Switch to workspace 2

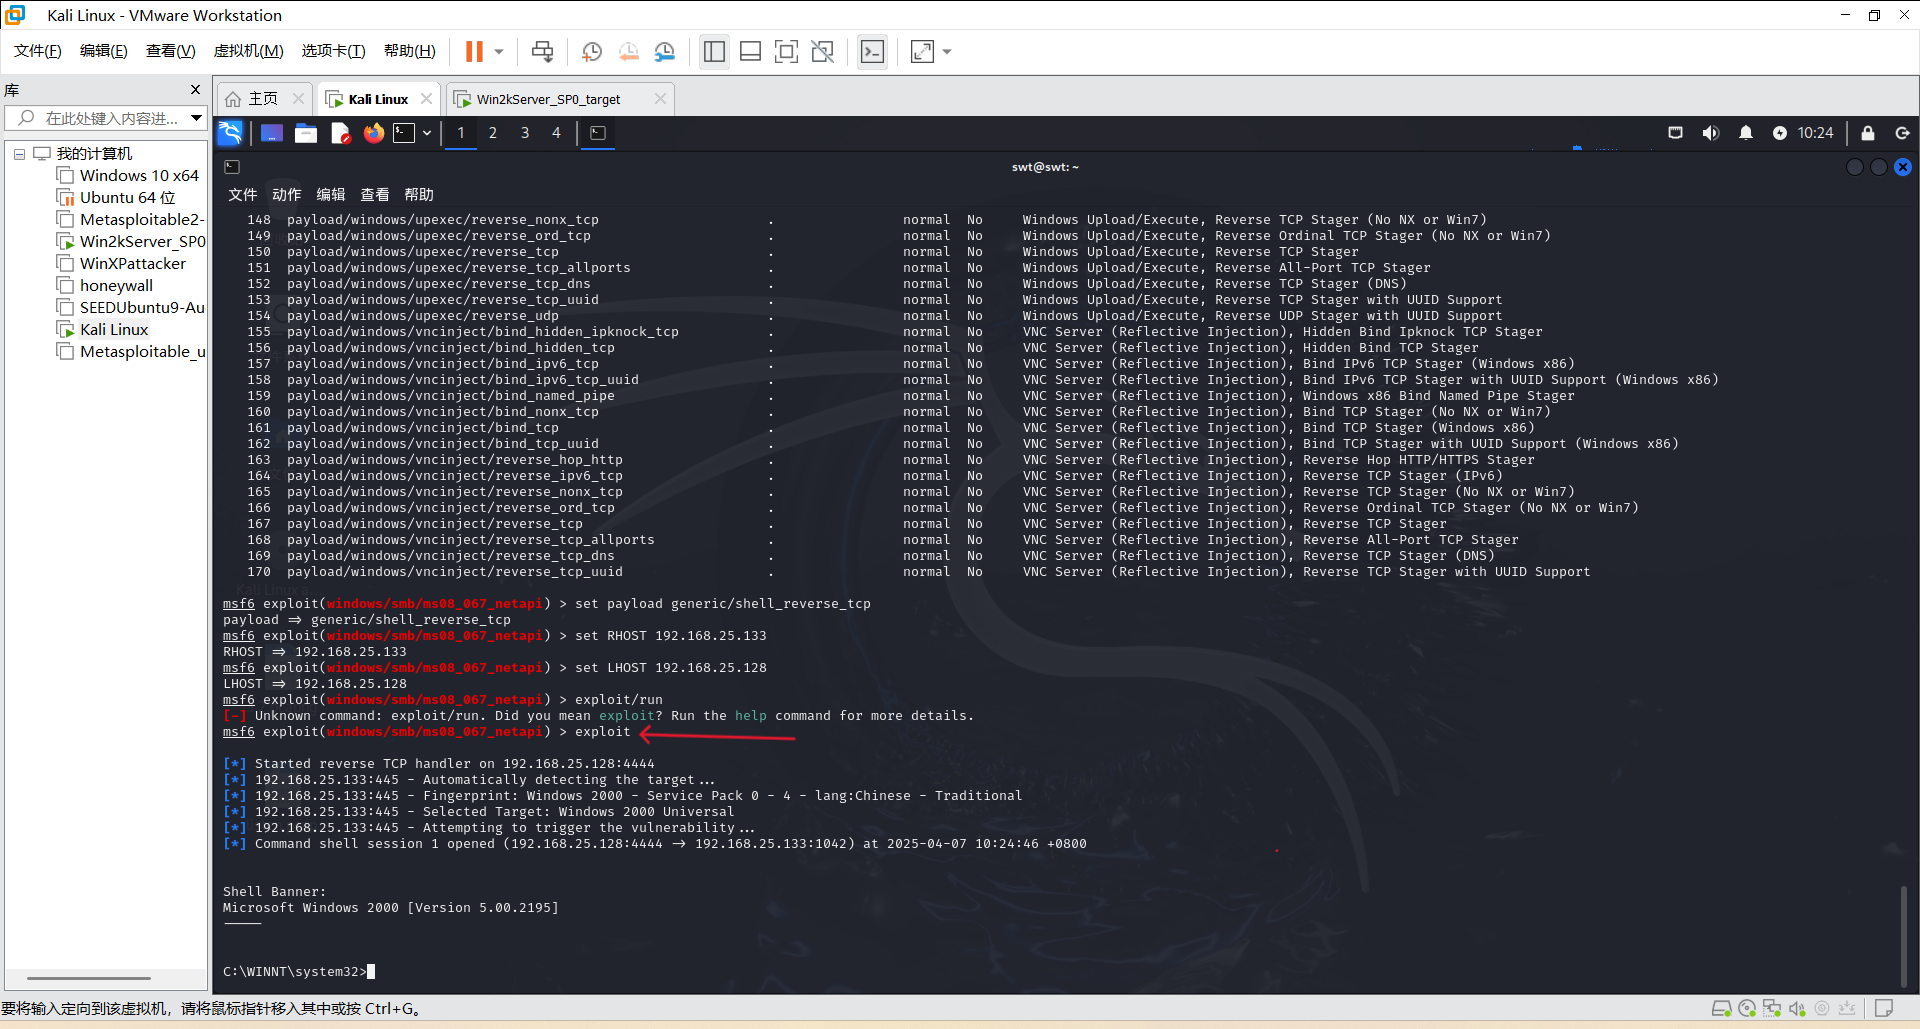(x=493, y=133)
